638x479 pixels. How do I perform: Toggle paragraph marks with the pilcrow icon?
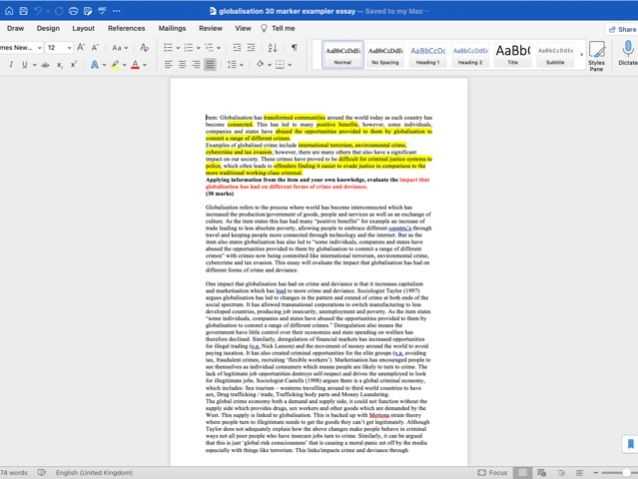click(x=294, y=48)
